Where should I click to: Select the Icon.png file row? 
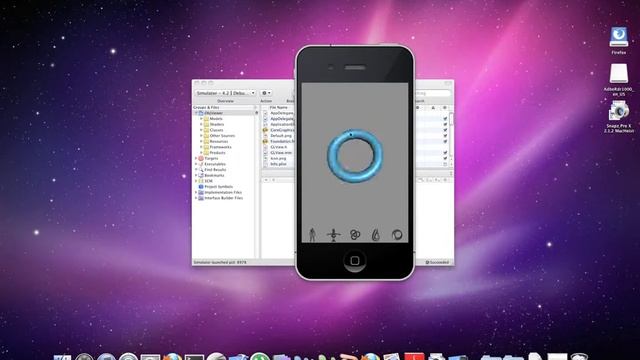(x=279, y=158)
